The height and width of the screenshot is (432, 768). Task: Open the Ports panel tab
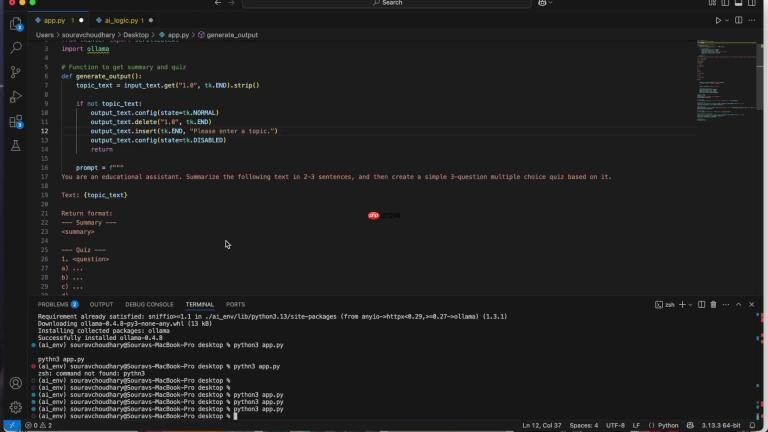pyautogui.click(x=236, y=305)
